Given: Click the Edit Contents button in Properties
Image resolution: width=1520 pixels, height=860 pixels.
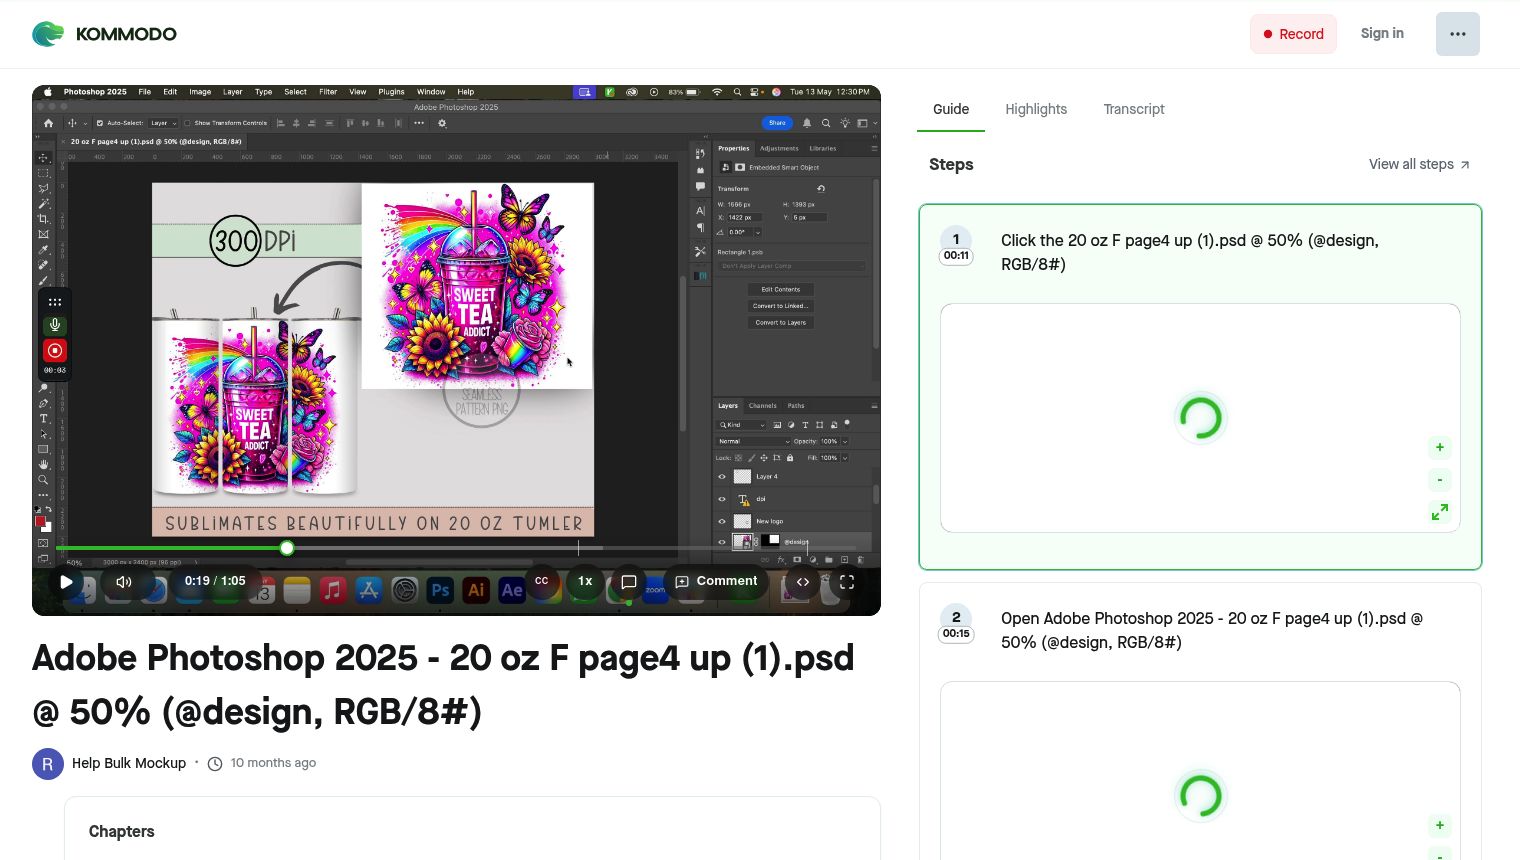Looking at the screenshot, I should coord(780,289).
